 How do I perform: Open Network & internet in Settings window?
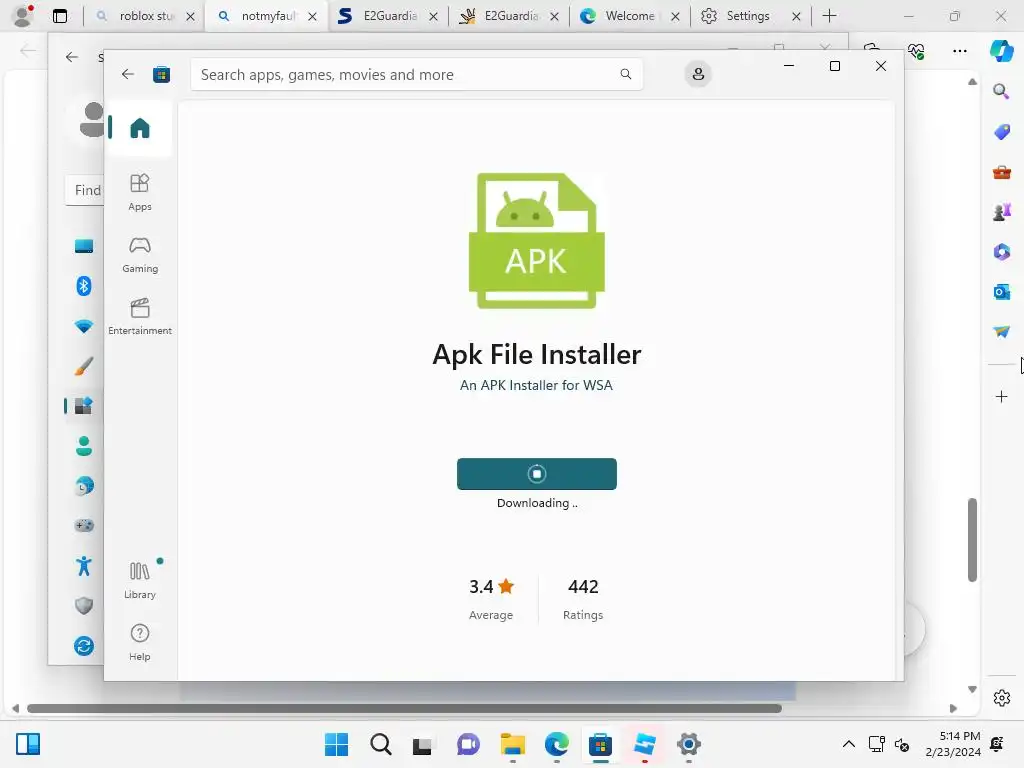84,326
